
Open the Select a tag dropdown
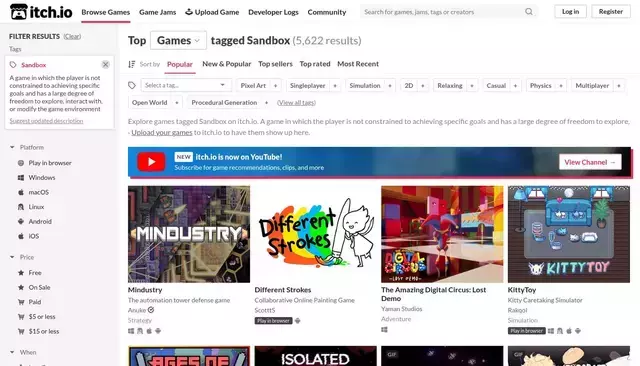(186, 85)
